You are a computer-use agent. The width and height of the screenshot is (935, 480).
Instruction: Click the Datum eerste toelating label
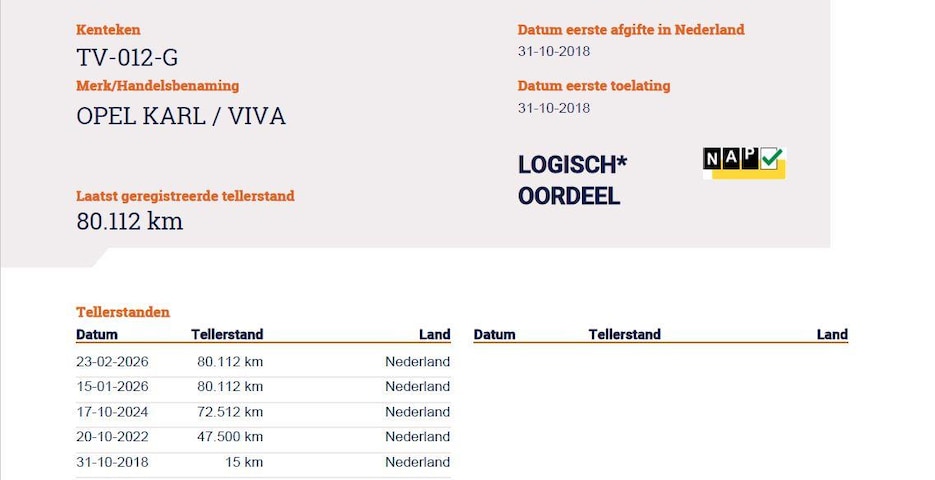pos(594,86)
